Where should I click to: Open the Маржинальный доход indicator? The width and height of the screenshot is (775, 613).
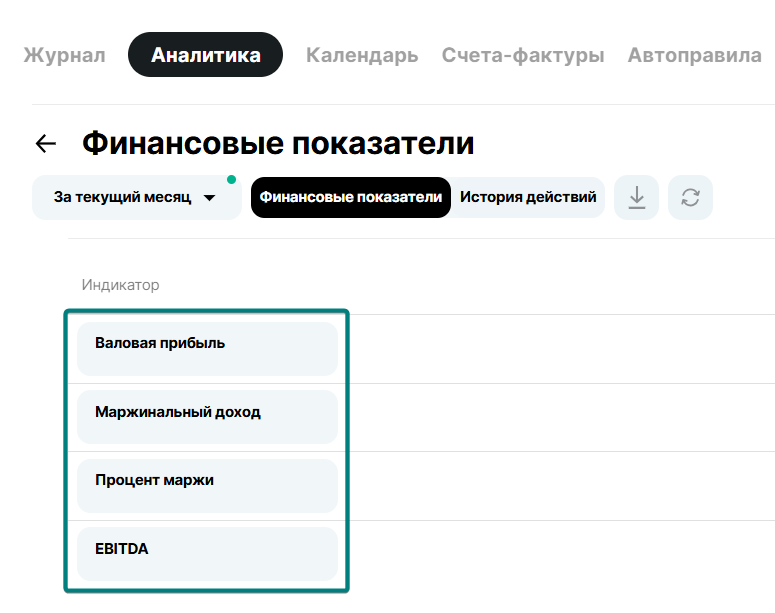tap(207, 417)
